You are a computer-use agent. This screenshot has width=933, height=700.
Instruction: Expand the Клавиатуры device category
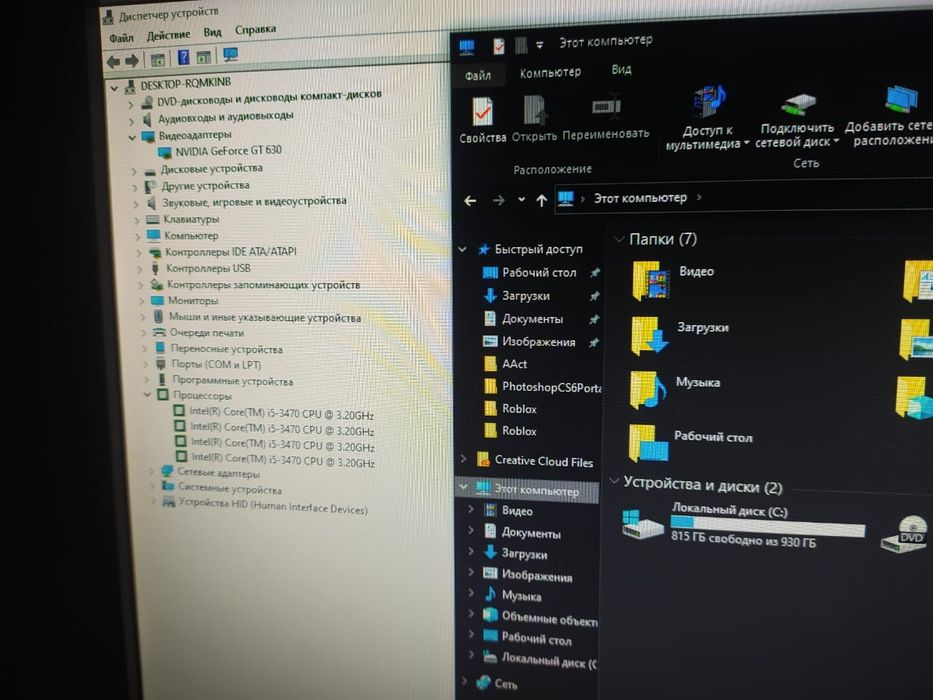[137, 220]
